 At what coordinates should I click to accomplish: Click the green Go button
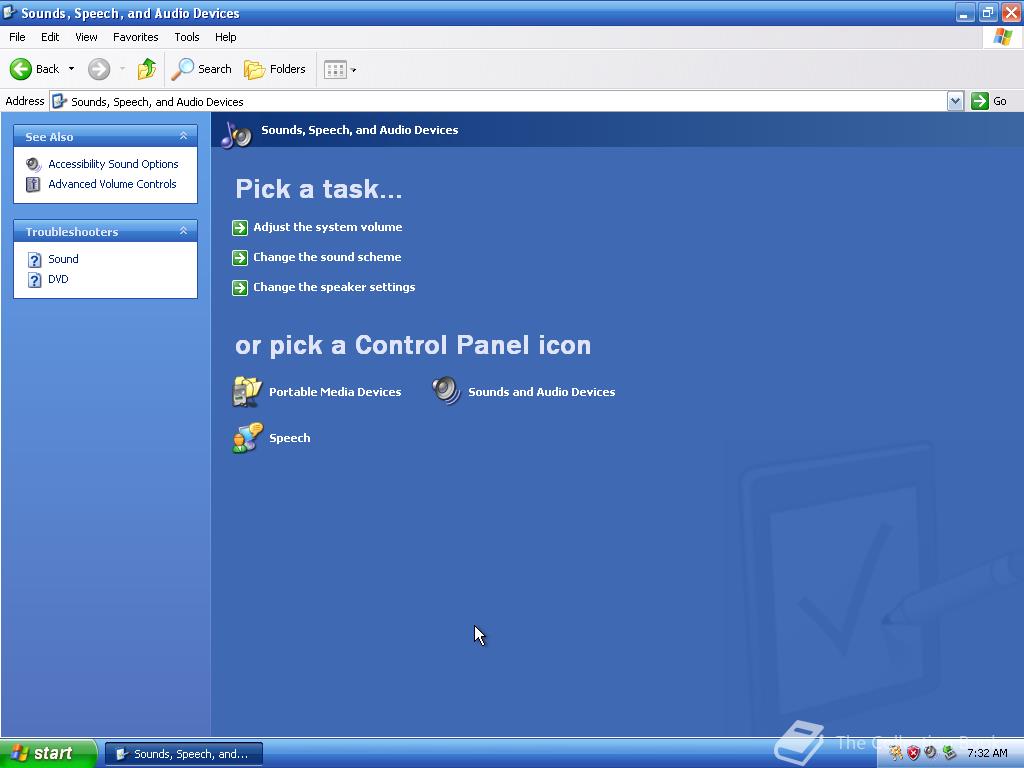tap(989, 101)
